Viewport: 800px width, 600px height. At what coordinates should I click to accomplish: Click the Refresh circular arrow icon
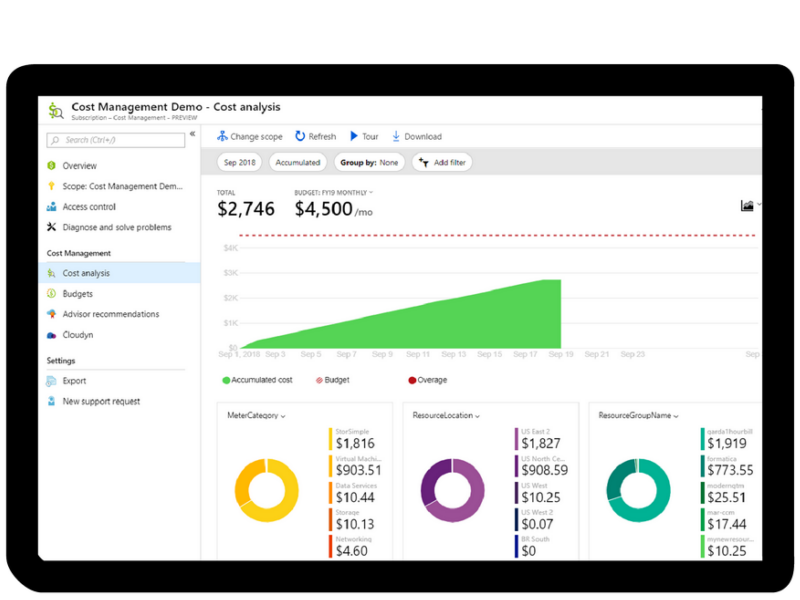coord(300,136)
